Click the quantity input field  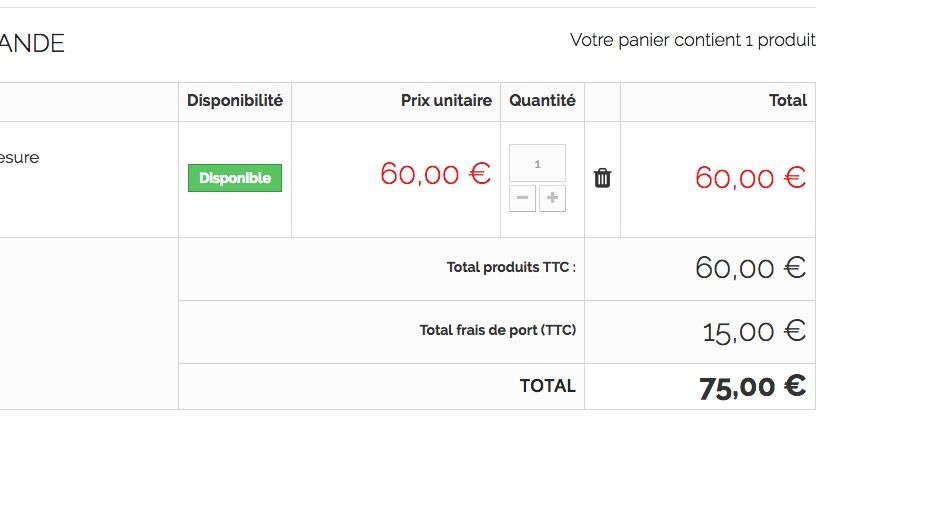pos(537,163)
